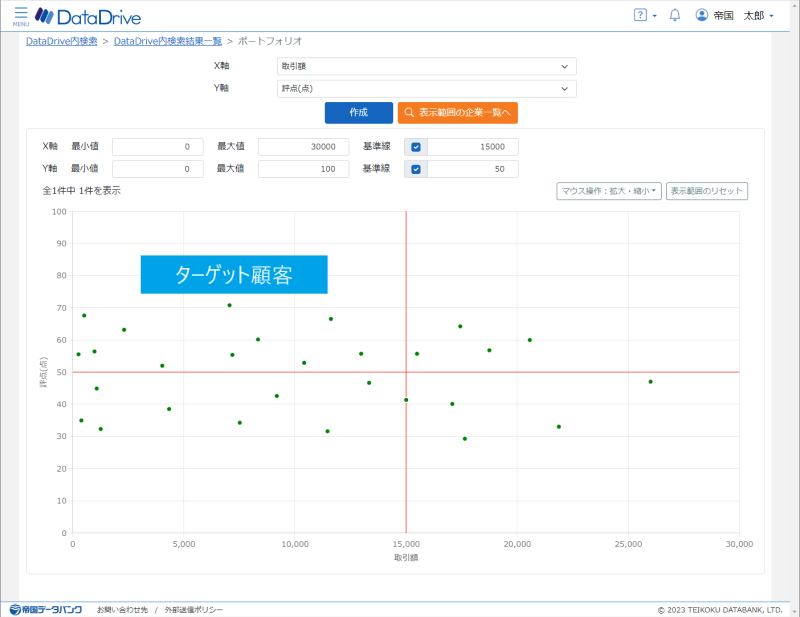Click the 取引額 x-axis label
Image resolution: width=800 pixels, height=617 pixels.
click(x=406, y=558)
